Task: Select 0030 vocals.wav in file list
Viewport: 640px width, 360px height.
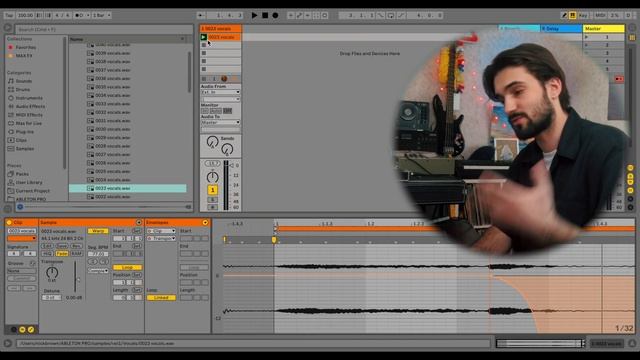Action: (x=113, y=129)
